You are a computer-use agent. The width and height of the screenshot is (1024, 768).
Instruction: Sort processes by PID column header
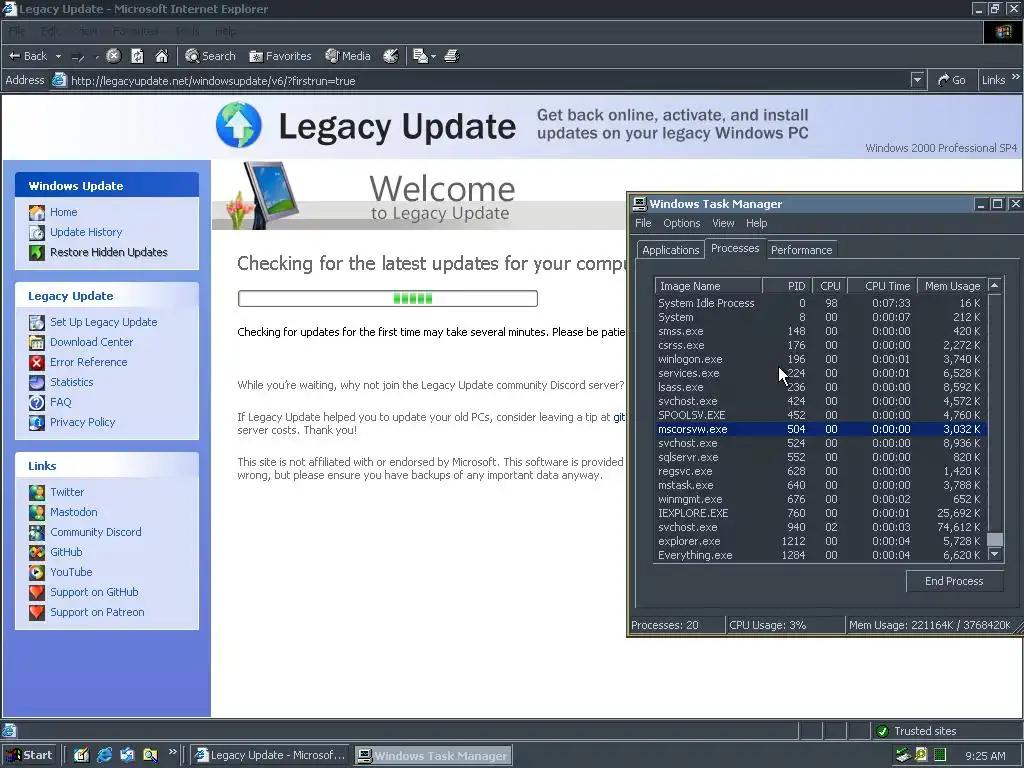pos(787,286)
